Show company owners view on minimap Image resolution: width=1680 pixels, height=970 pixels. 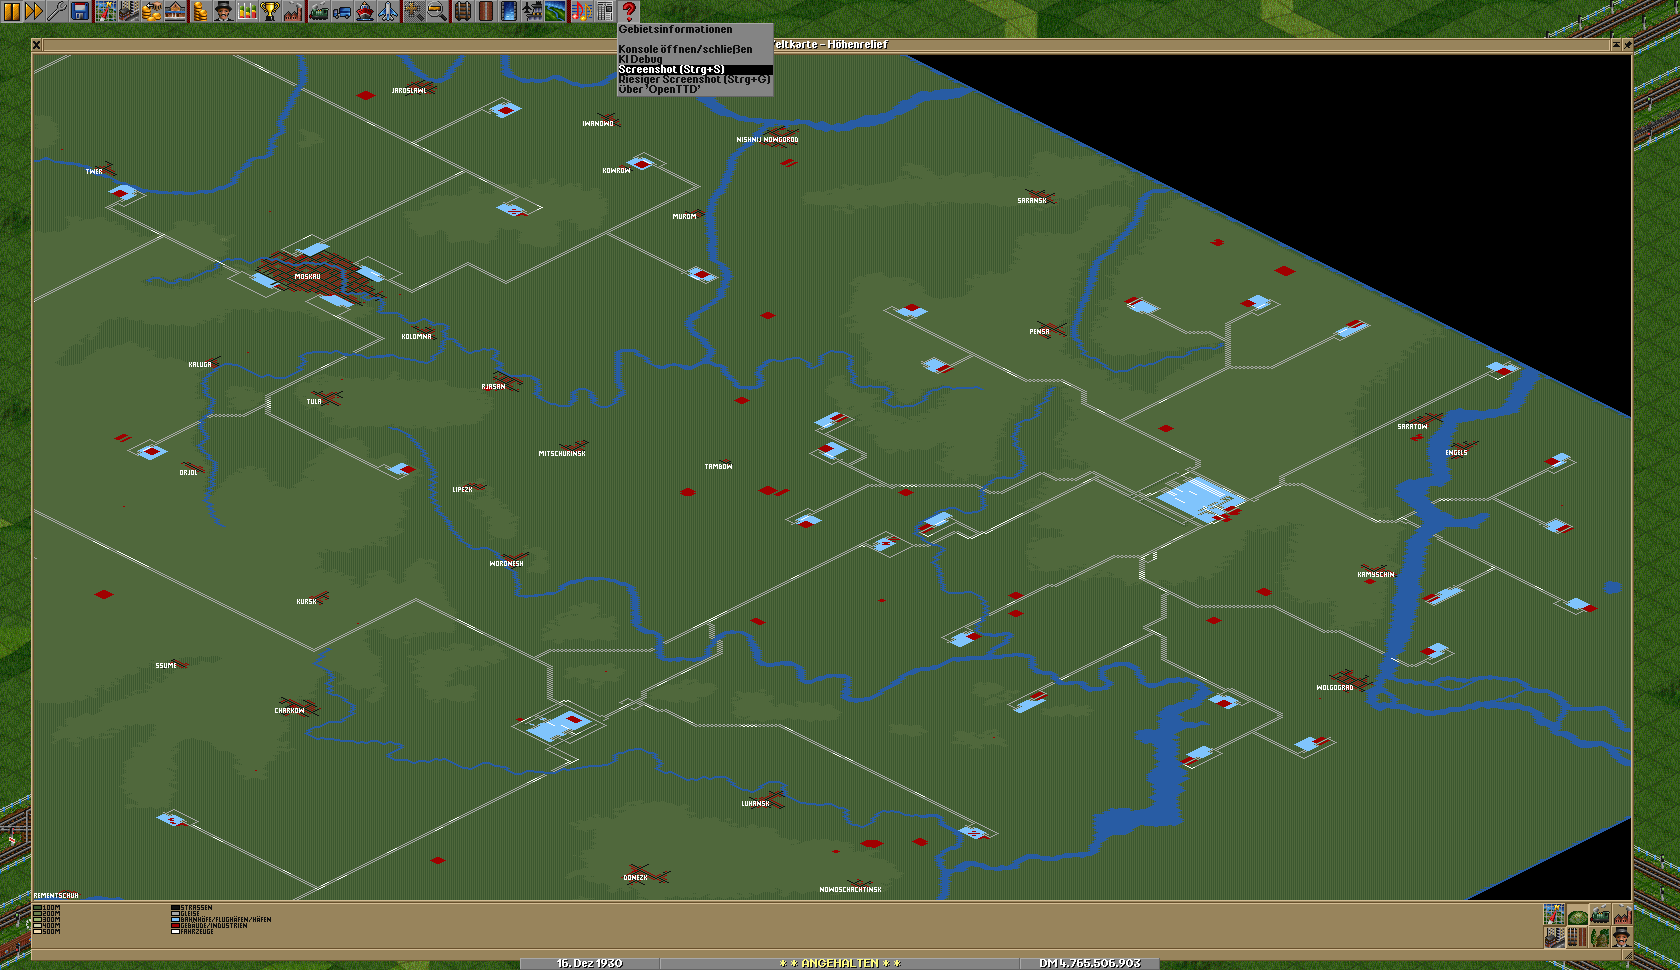tap(1622, 937)
